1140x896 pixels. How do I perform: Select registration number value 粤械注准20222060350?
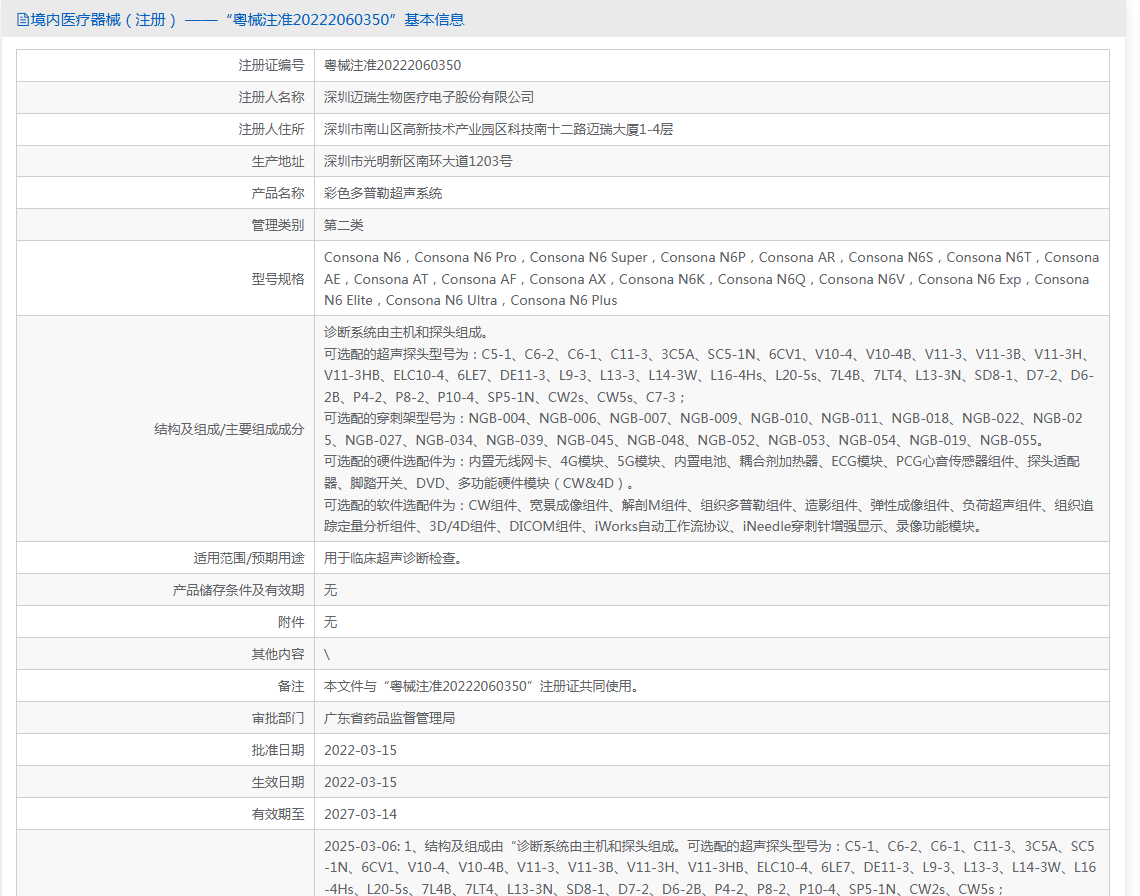coord(393,65)
